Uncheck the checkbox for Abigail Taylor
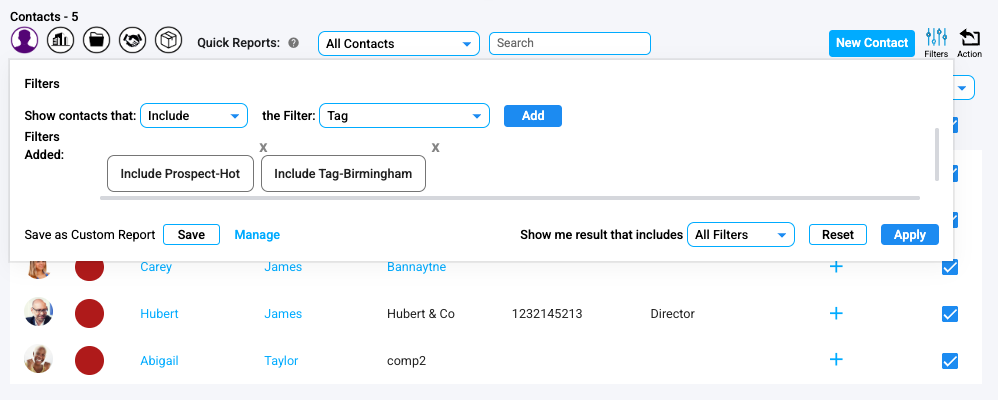Screen dimensions: 998x400 coord(950,361)
